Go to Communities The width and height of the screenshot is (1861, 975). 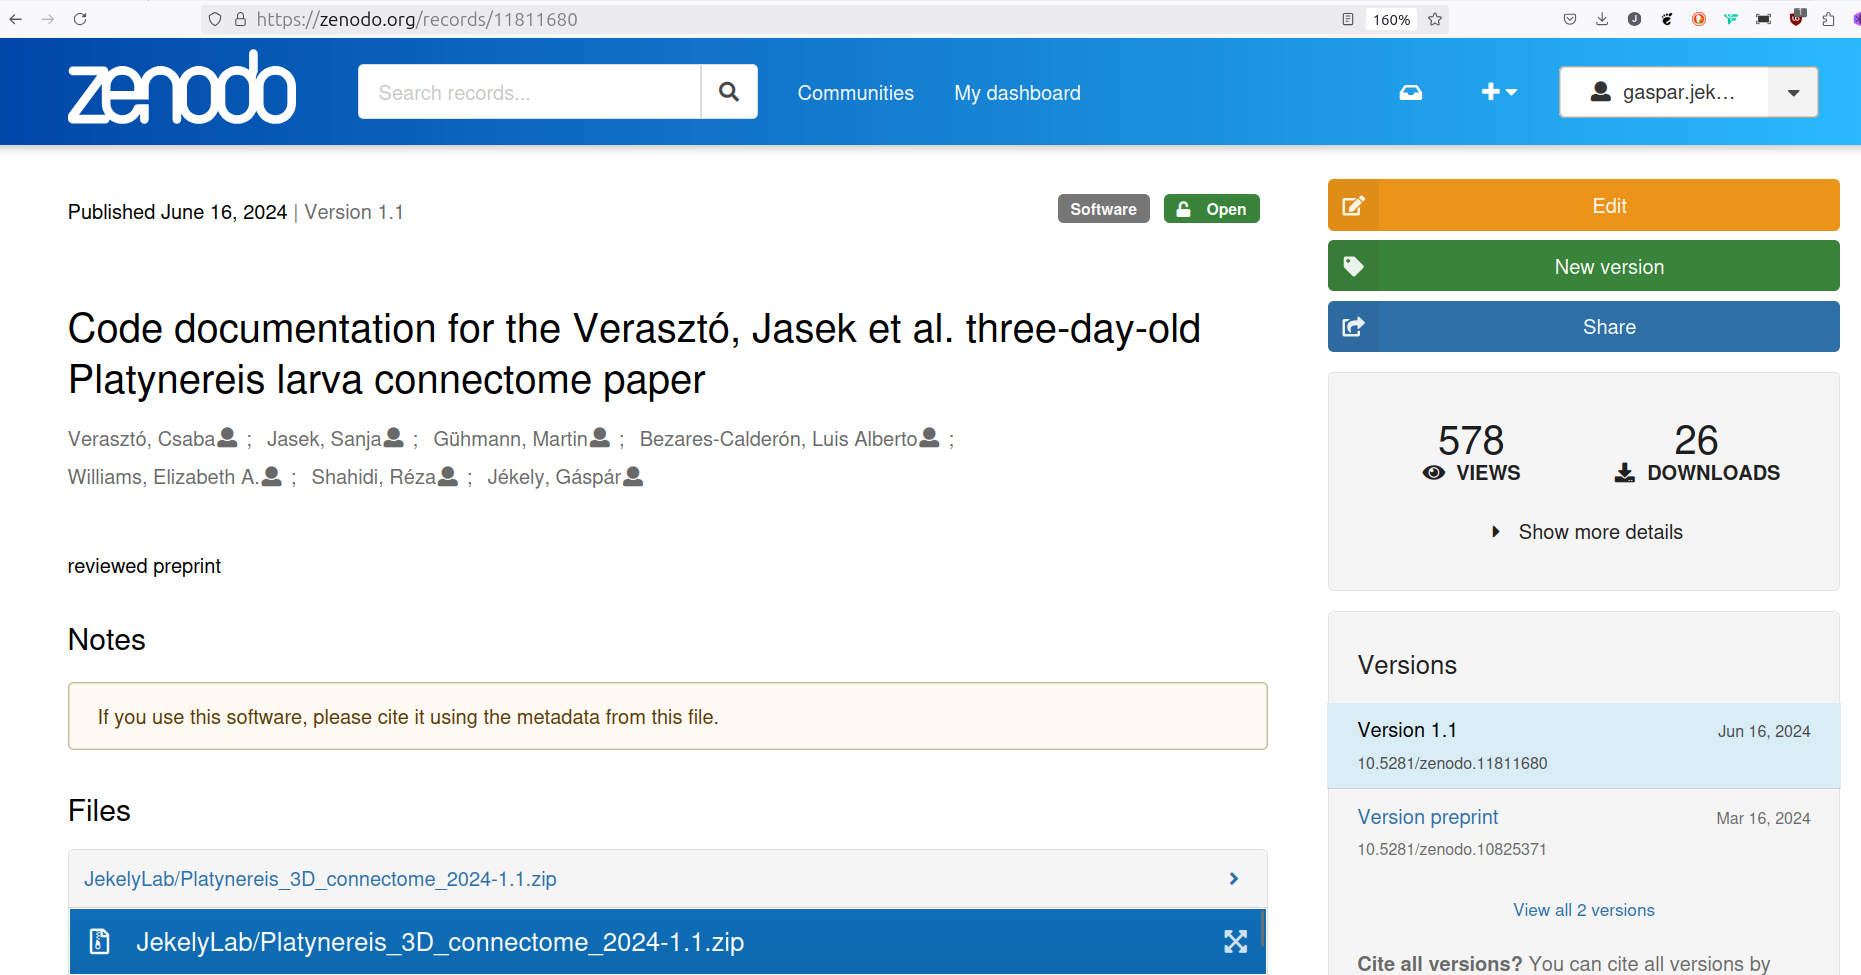tap(855, 93)
